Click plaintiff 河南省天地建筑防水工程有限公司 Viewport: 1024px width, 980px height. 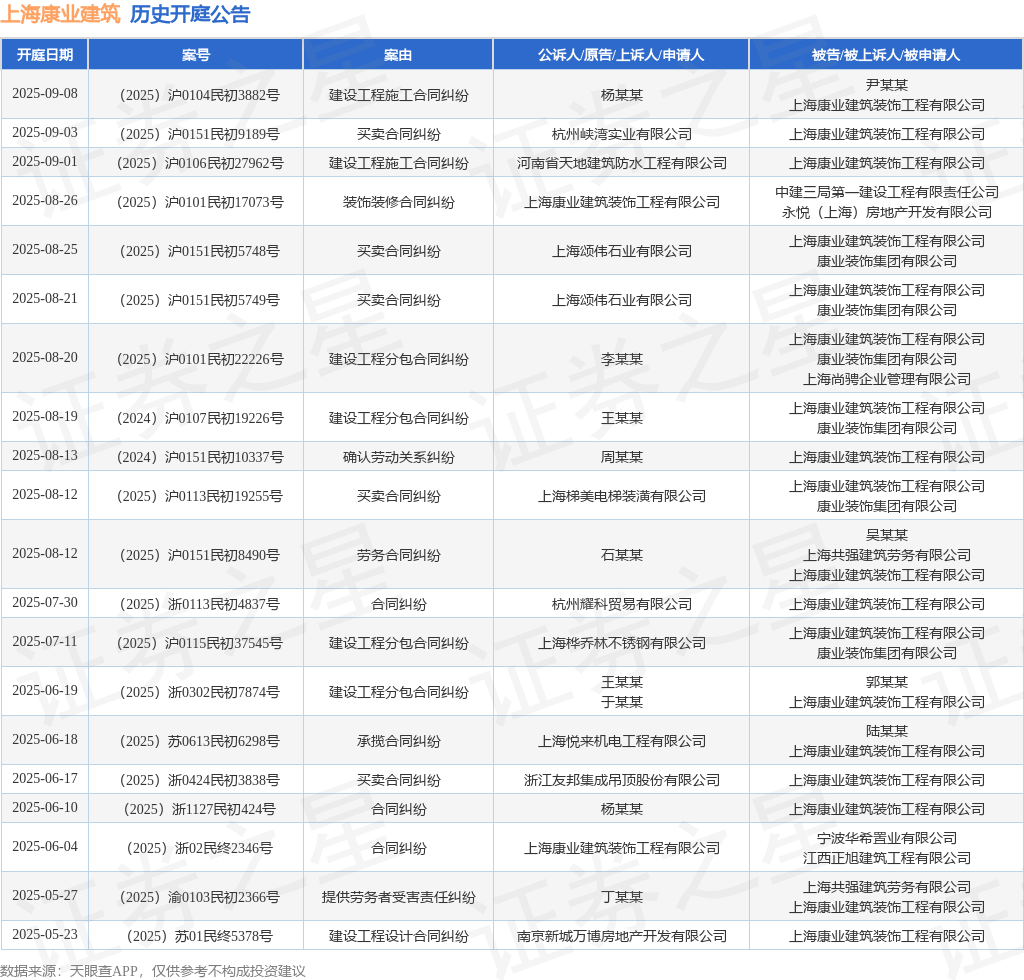622,163
